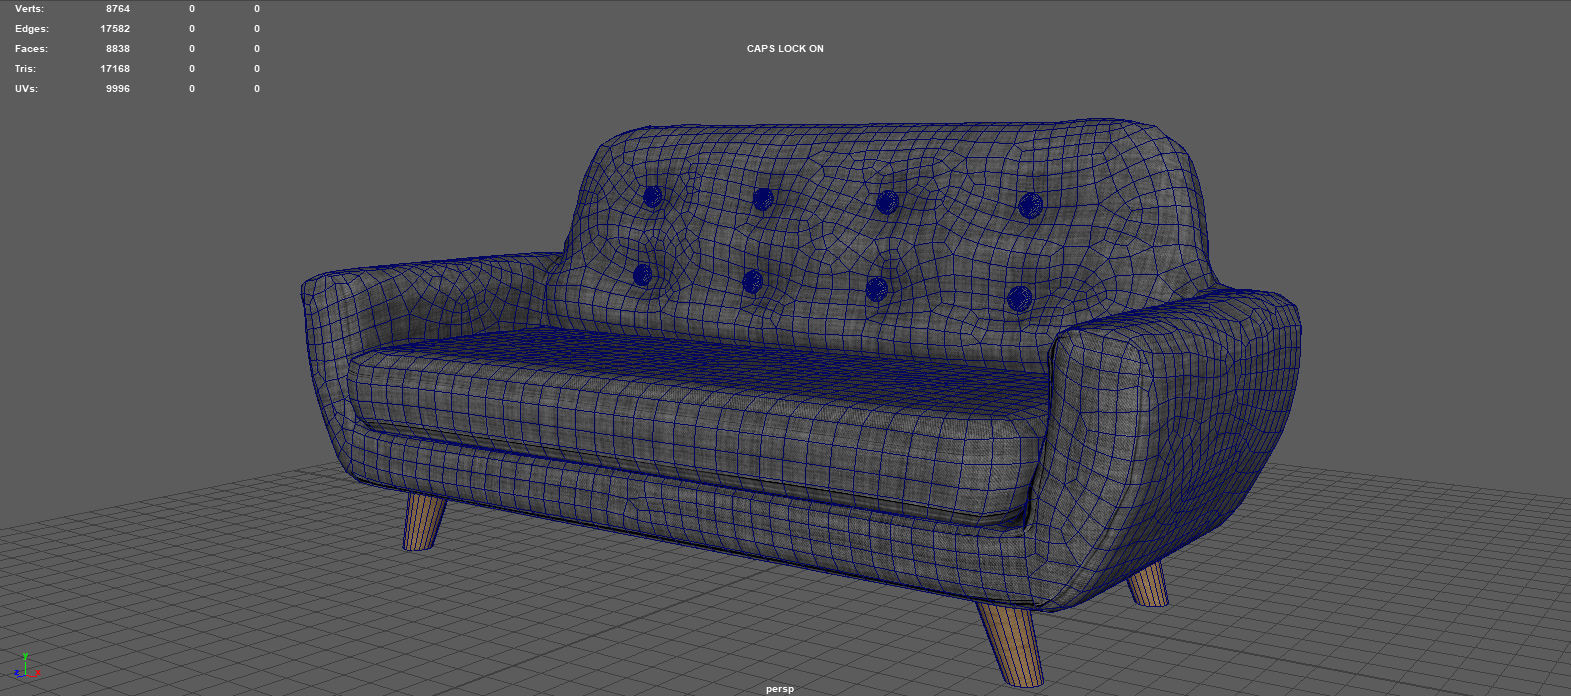This screenshot has width=1571, height=696.
Task: Click the 'Faces:' poly count label
Action: pyautogui.click(x=31, y=49)
